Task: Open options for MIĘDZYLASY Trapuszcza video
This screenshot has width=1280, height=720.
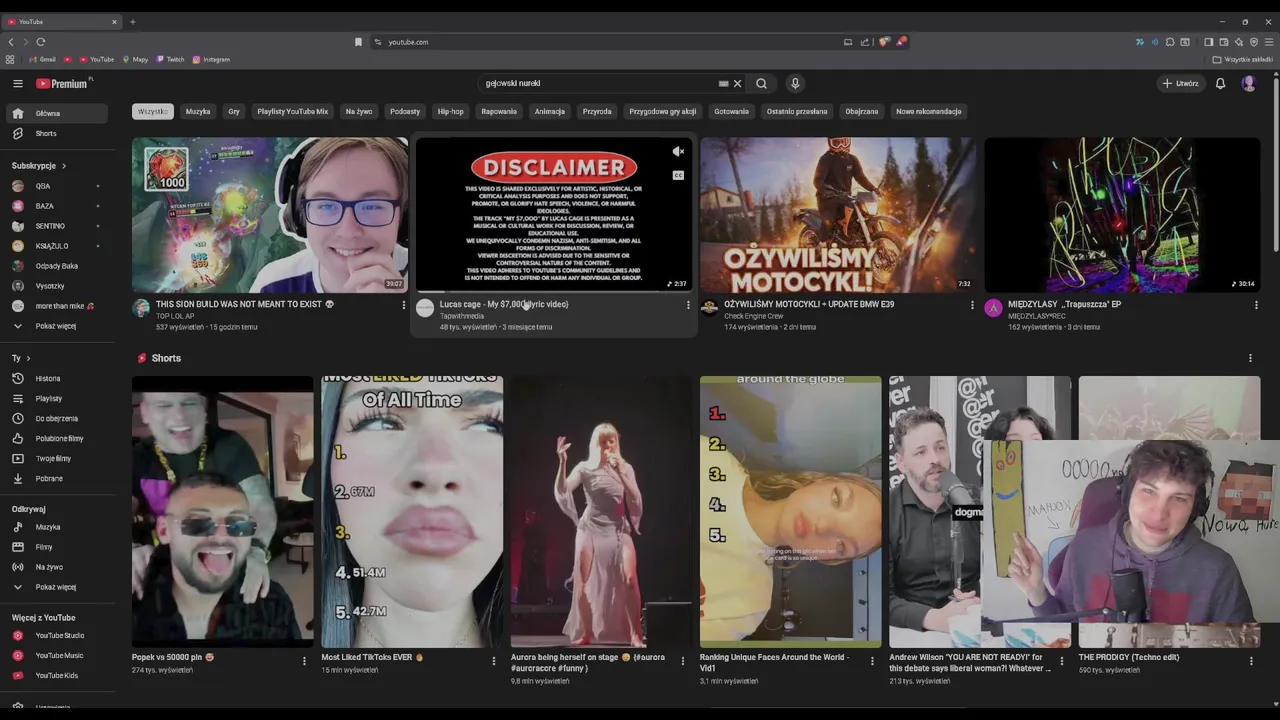Action: (1256, 305)
